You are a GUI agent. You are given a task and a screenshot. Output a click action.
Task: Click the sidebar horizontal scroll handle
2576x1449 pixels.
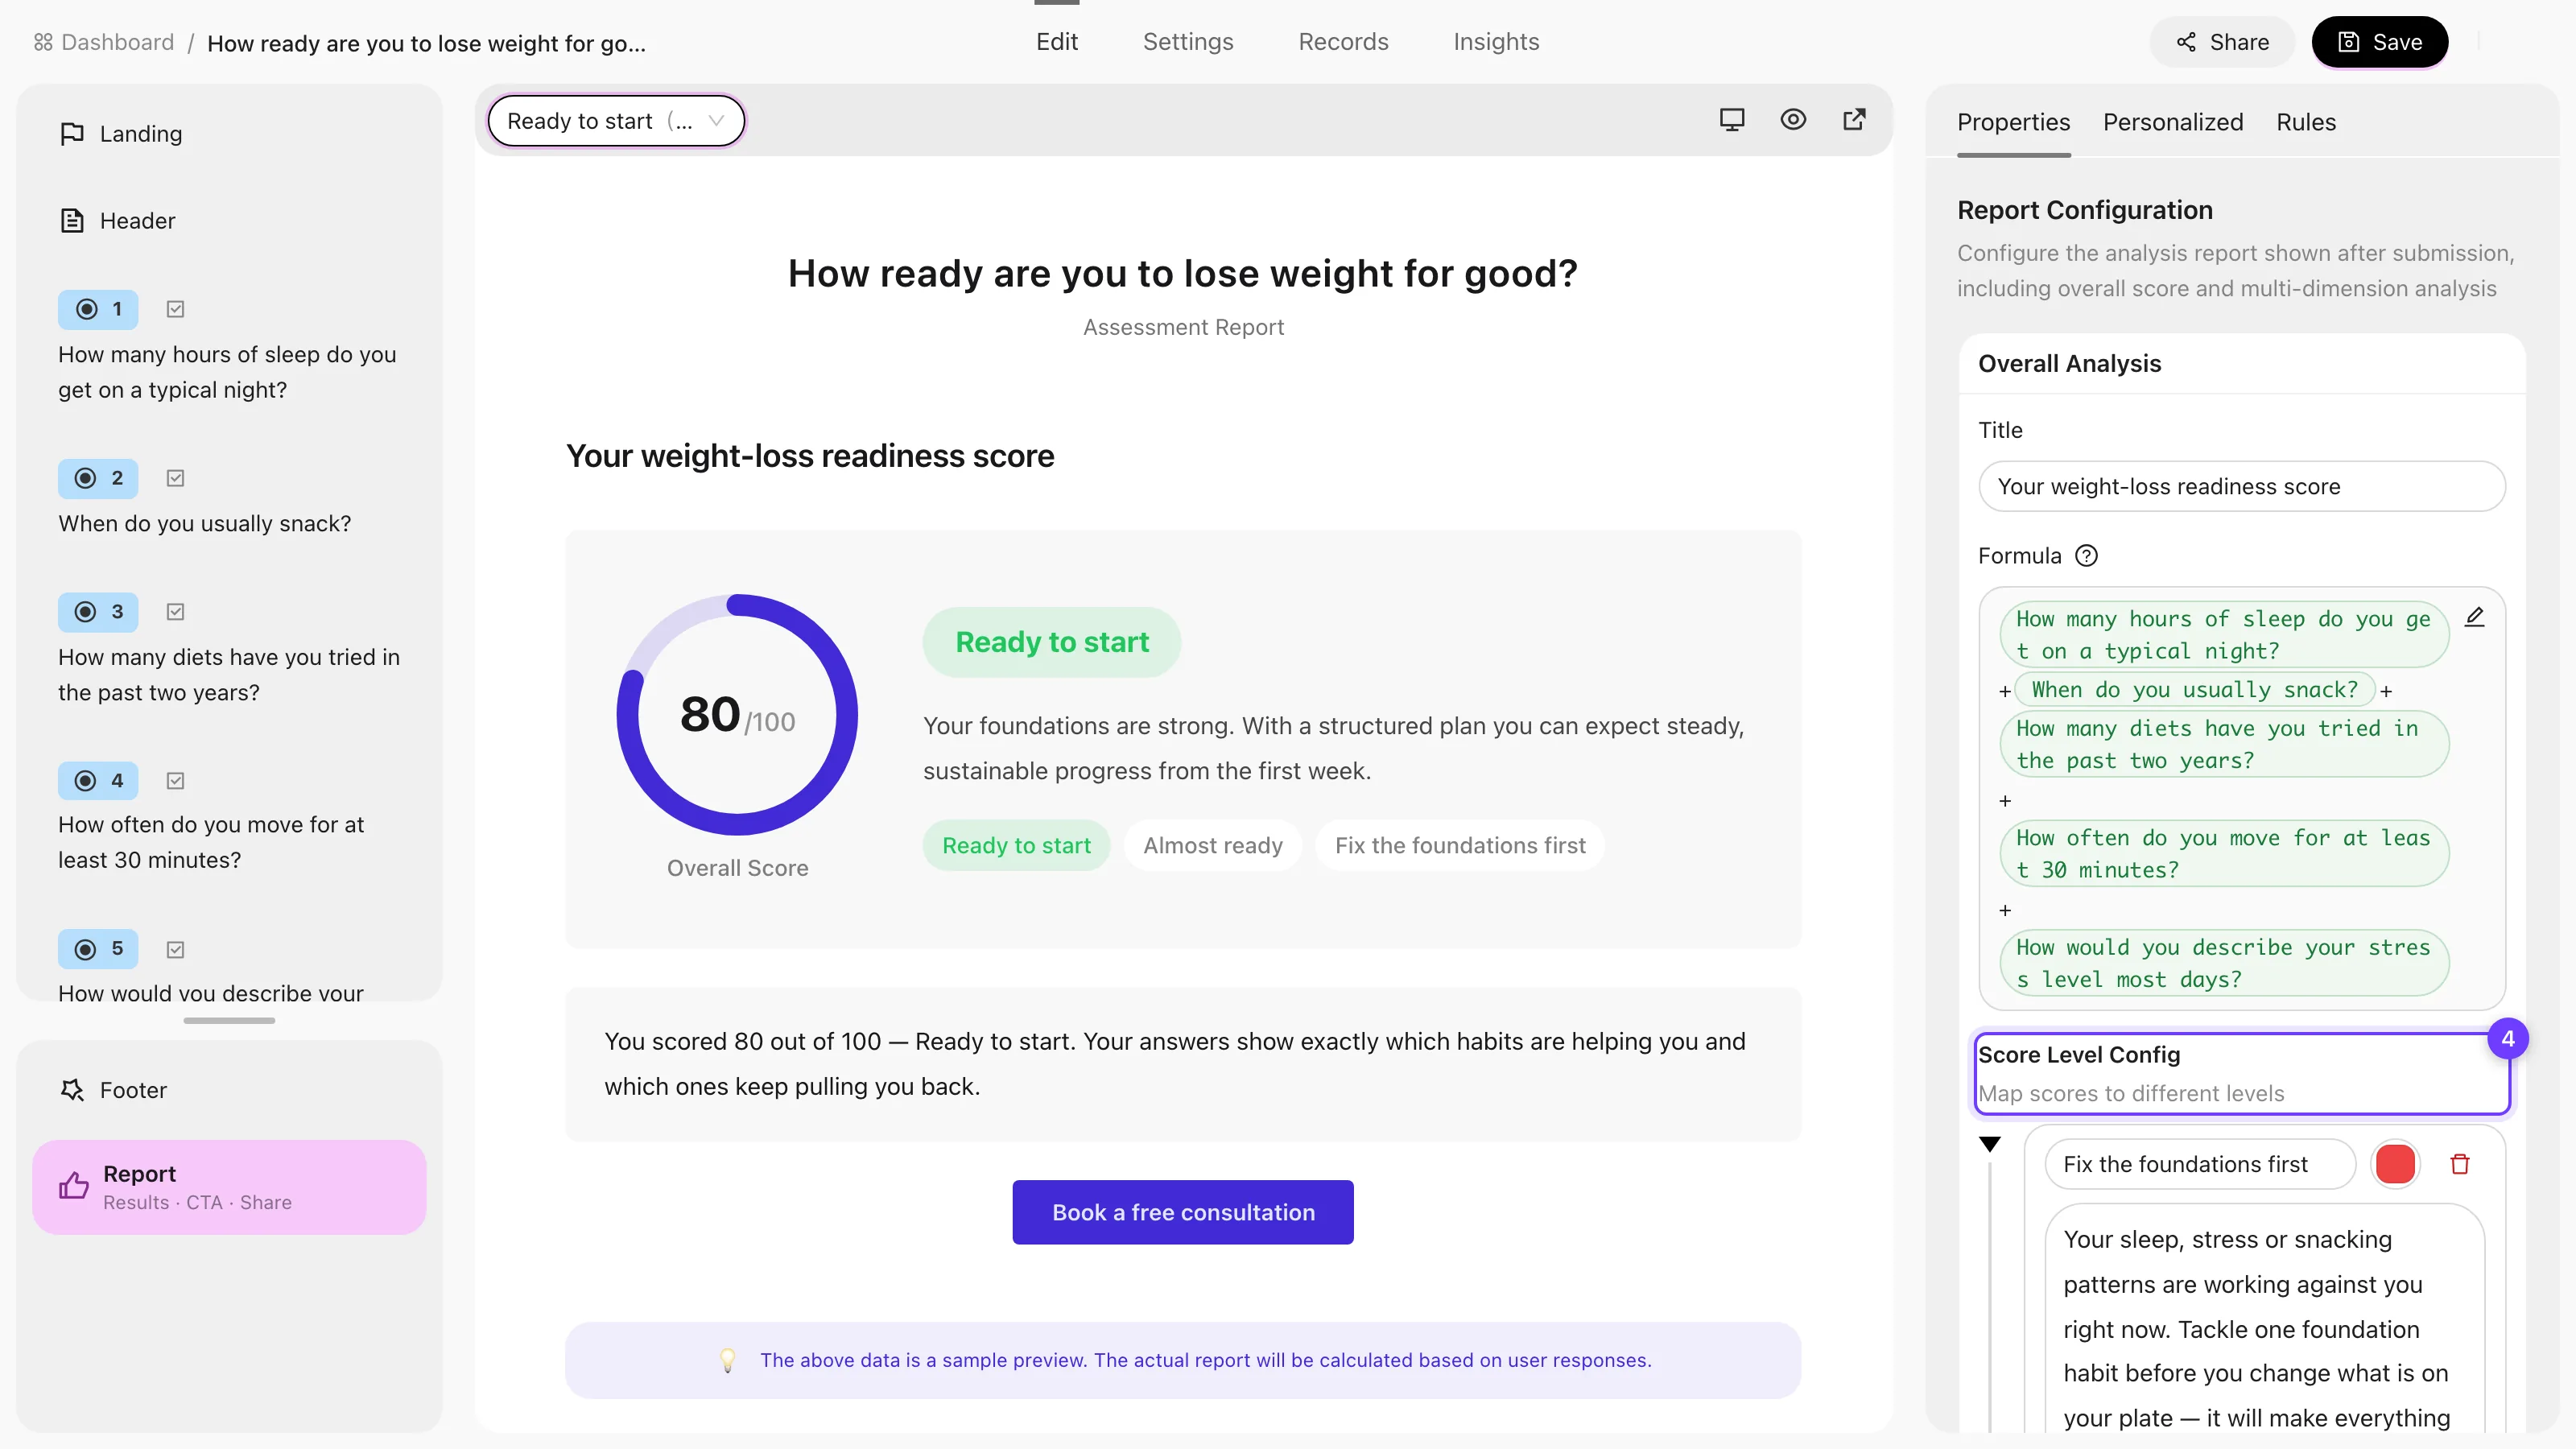click(x=229, y=1020)
